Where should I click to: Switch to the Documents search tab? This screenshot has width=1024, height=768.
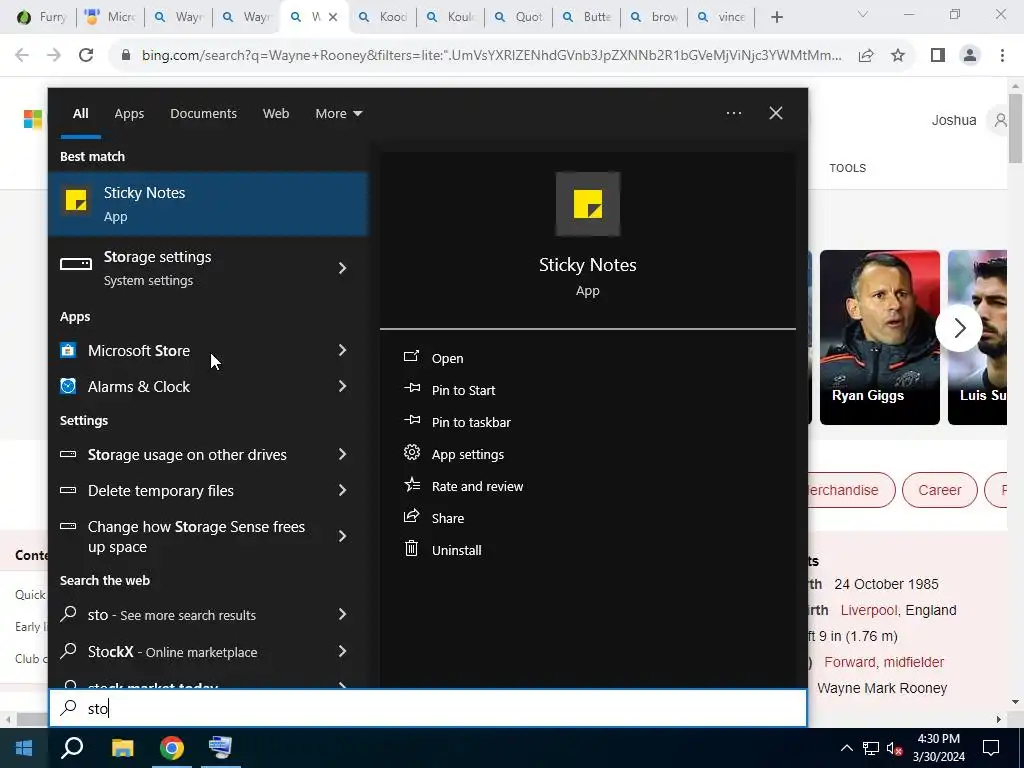tap(203, 114)
